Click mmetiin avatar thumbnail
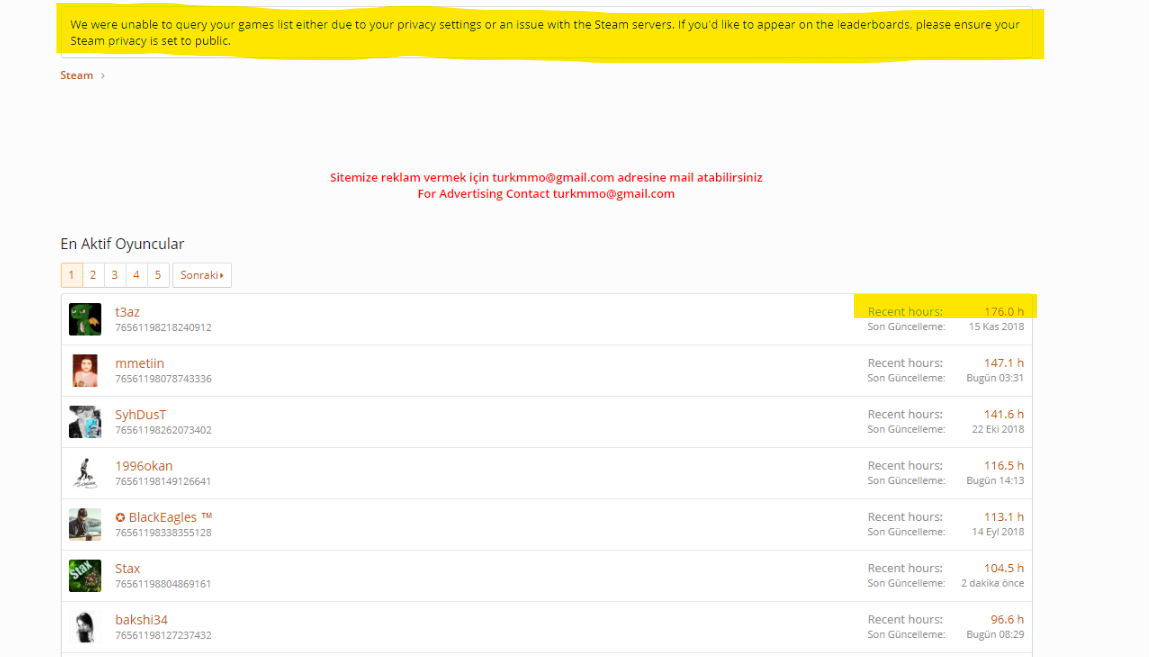 coord(85,371)
